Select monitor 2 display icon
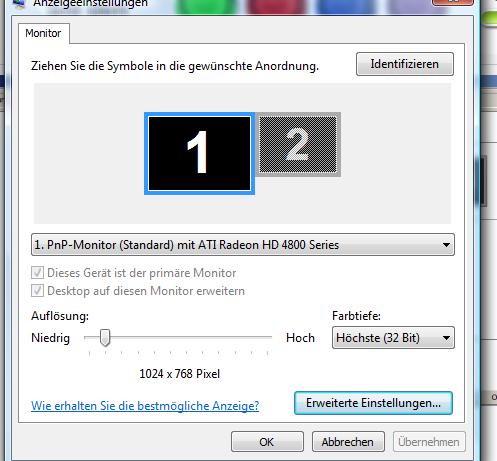 tap(298, 144)
